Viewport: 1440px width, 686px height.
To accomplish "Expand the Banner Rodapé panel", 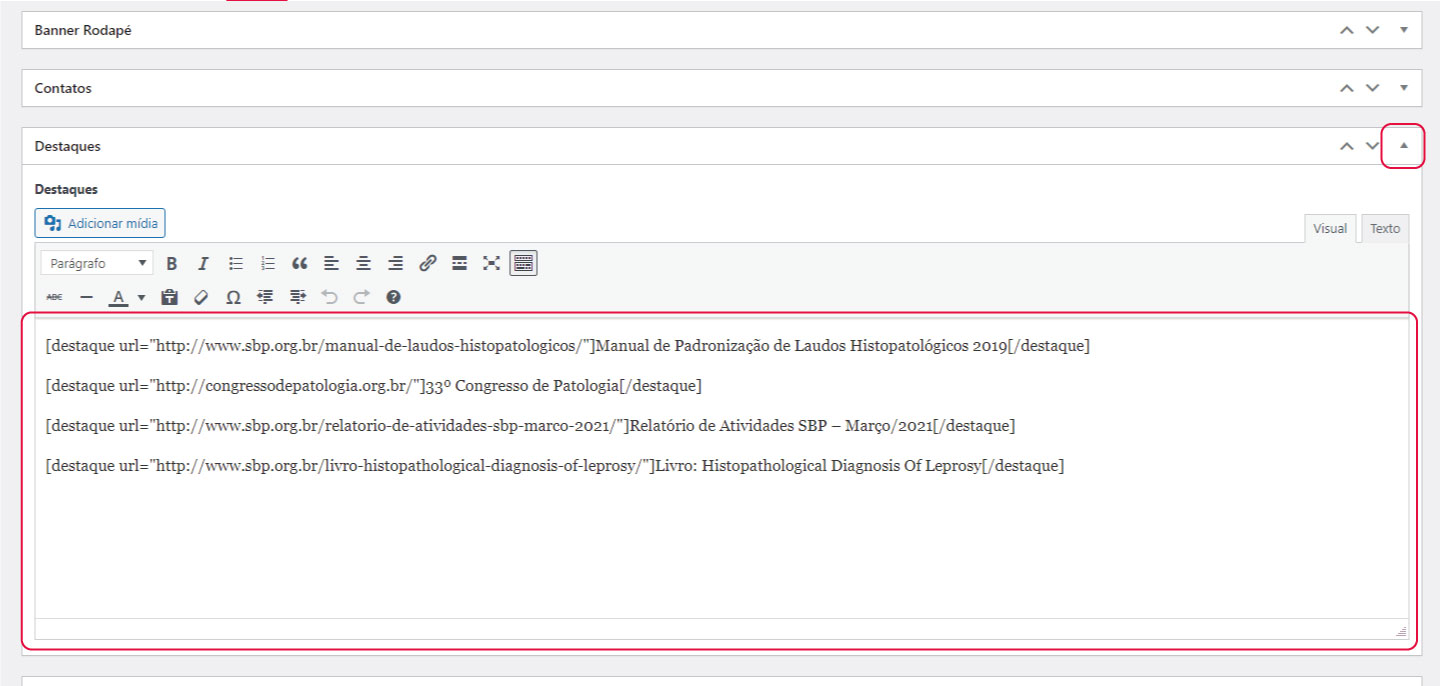I will (1403, 30).
